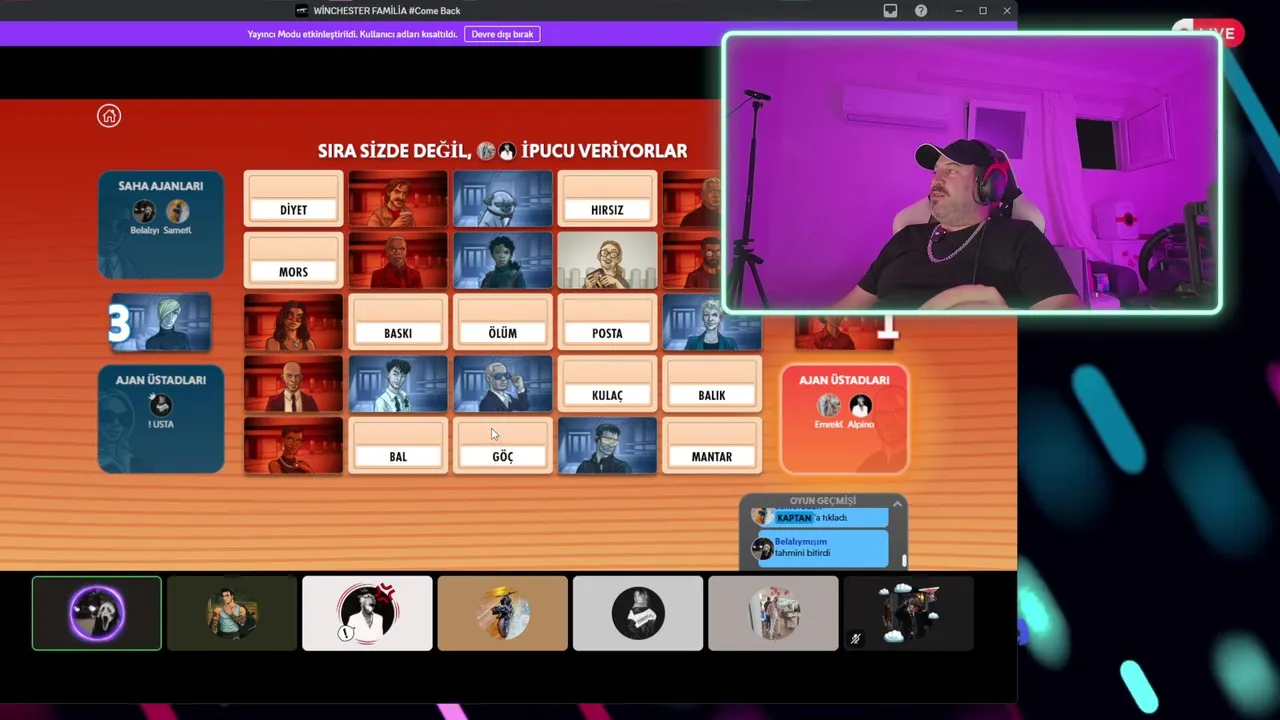Click the Saha Ajanları blue team panel heading
The image size is (1280, 720).
coord(161,186)
